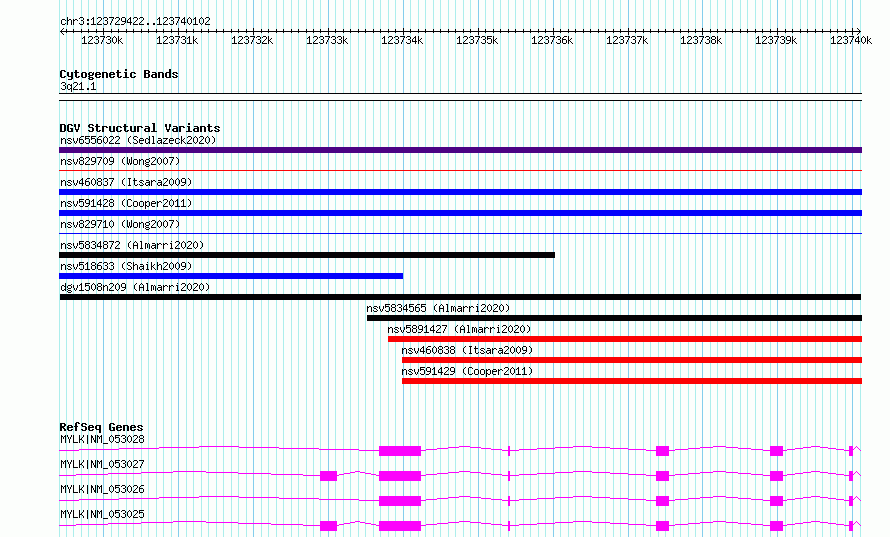Click ruler position 123735k
Image resolution: width=890 pixels, height=537 pixels.
point(477,40)
